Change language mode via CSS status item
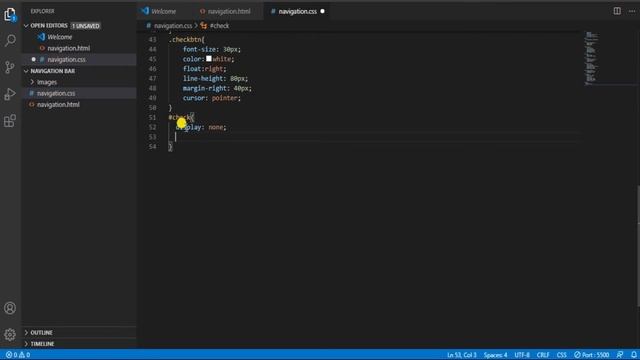Screen dimensions: 640x360 pos(561,355)
